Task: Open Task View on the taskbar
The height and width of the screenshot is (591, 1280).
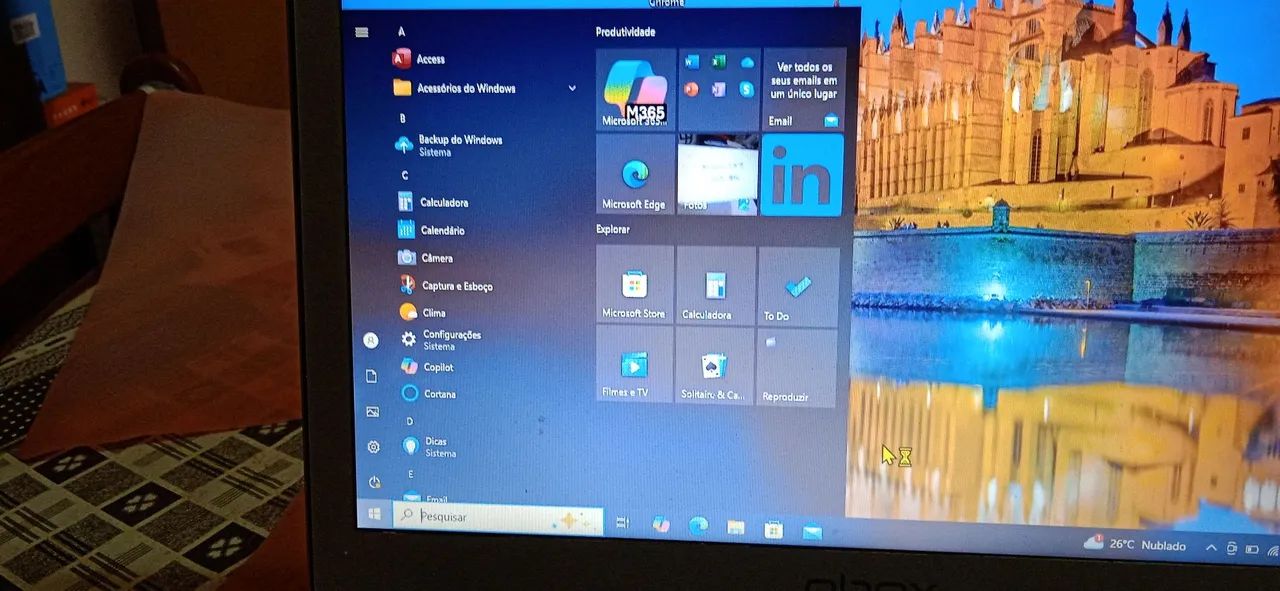Action: pos(622,522)
